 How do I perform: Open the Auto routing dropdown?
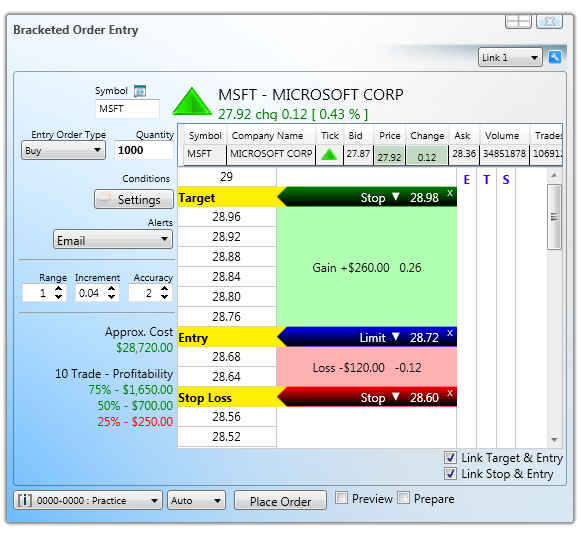coord(196,500)
